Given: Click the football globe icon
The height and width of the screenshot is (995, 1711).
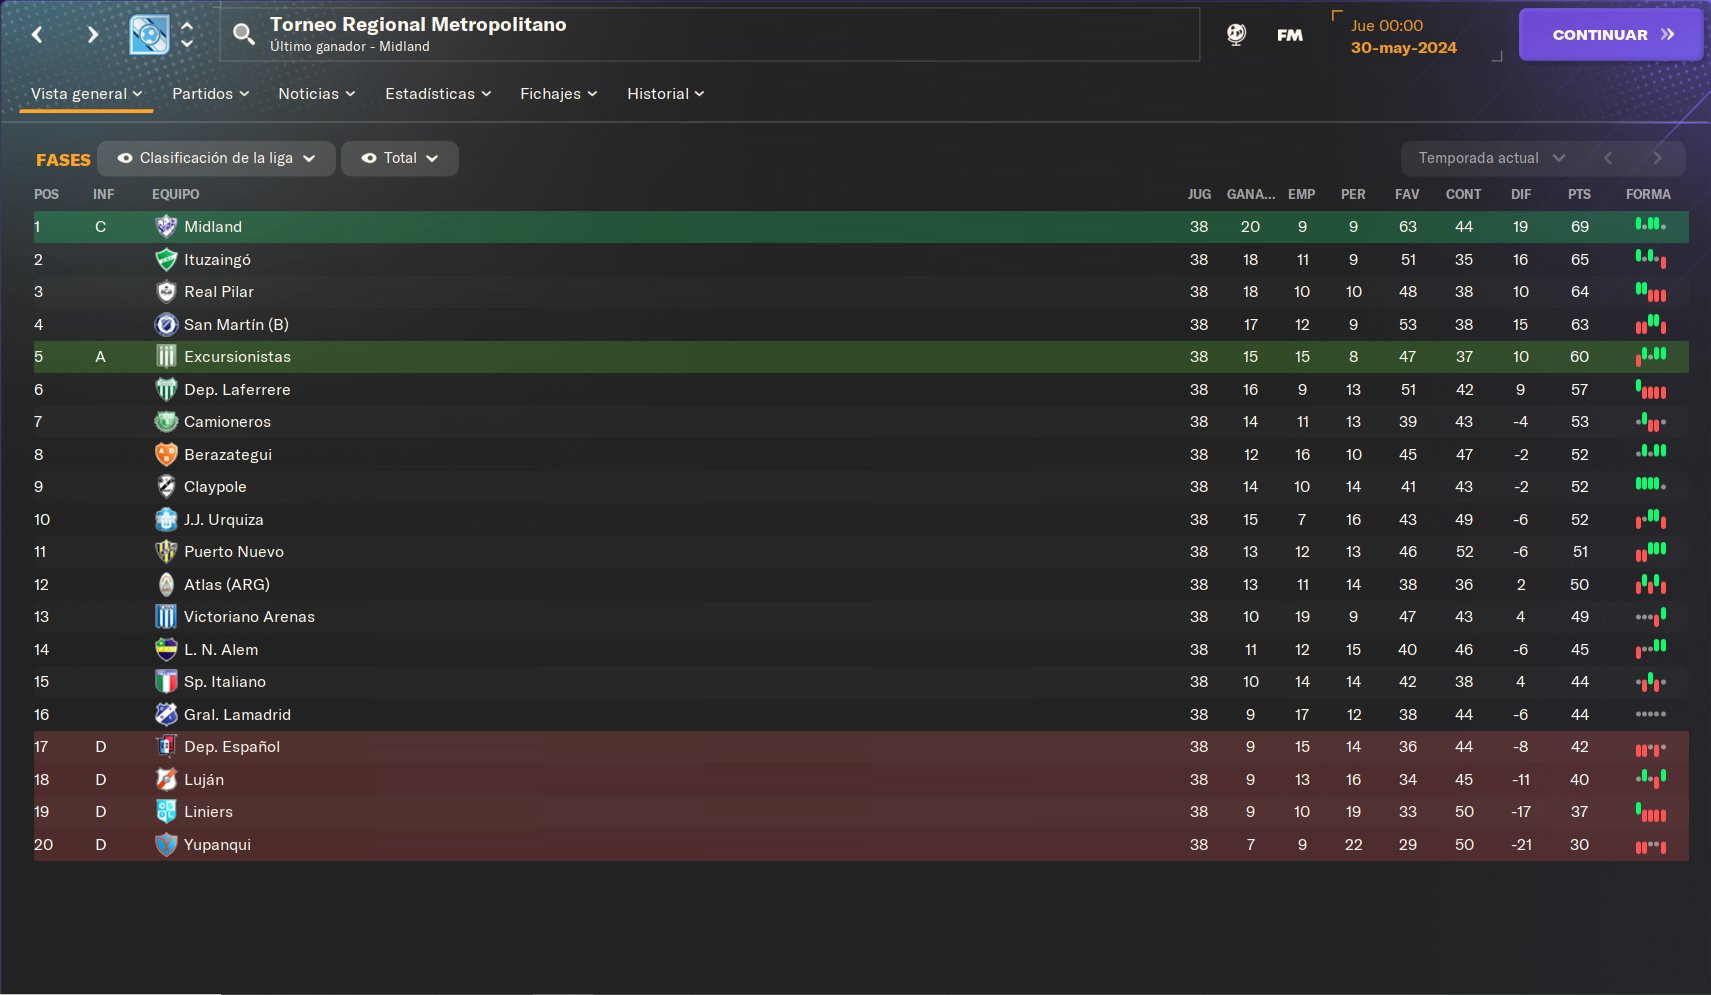Looking at the screenshot, I should tap(1236, 35).
